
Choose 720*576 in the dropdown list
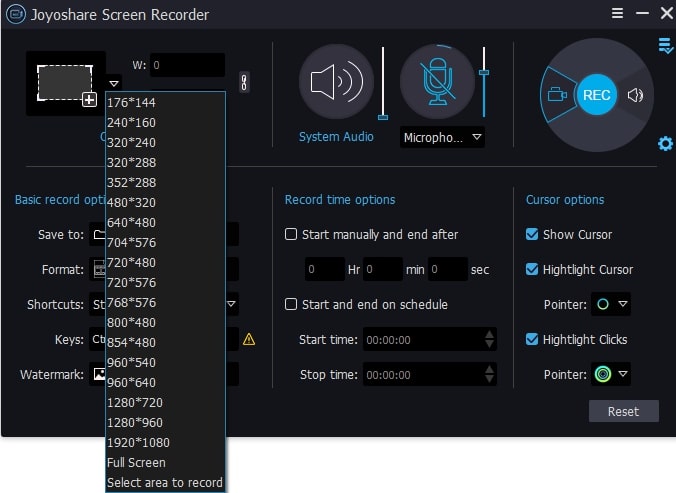(165, 282)
